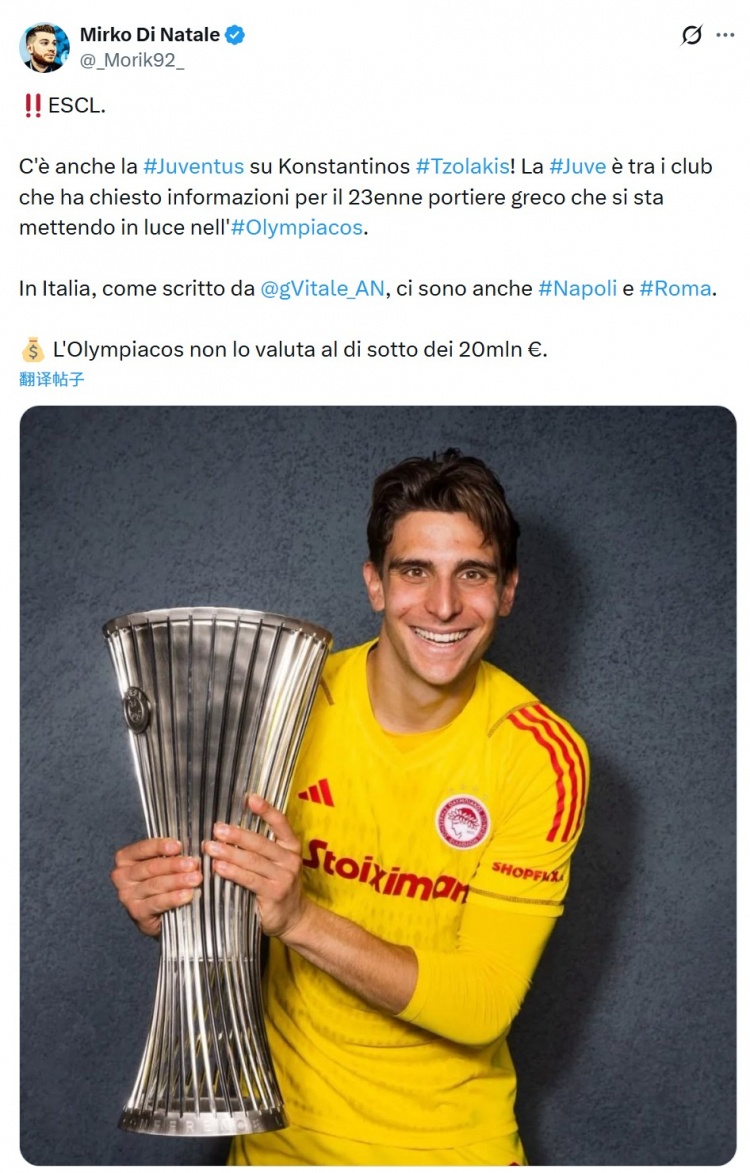Open the #Napoli hashtag
Image resolution: width=750 pixels, height=1173 pixels.
point(578,289)
